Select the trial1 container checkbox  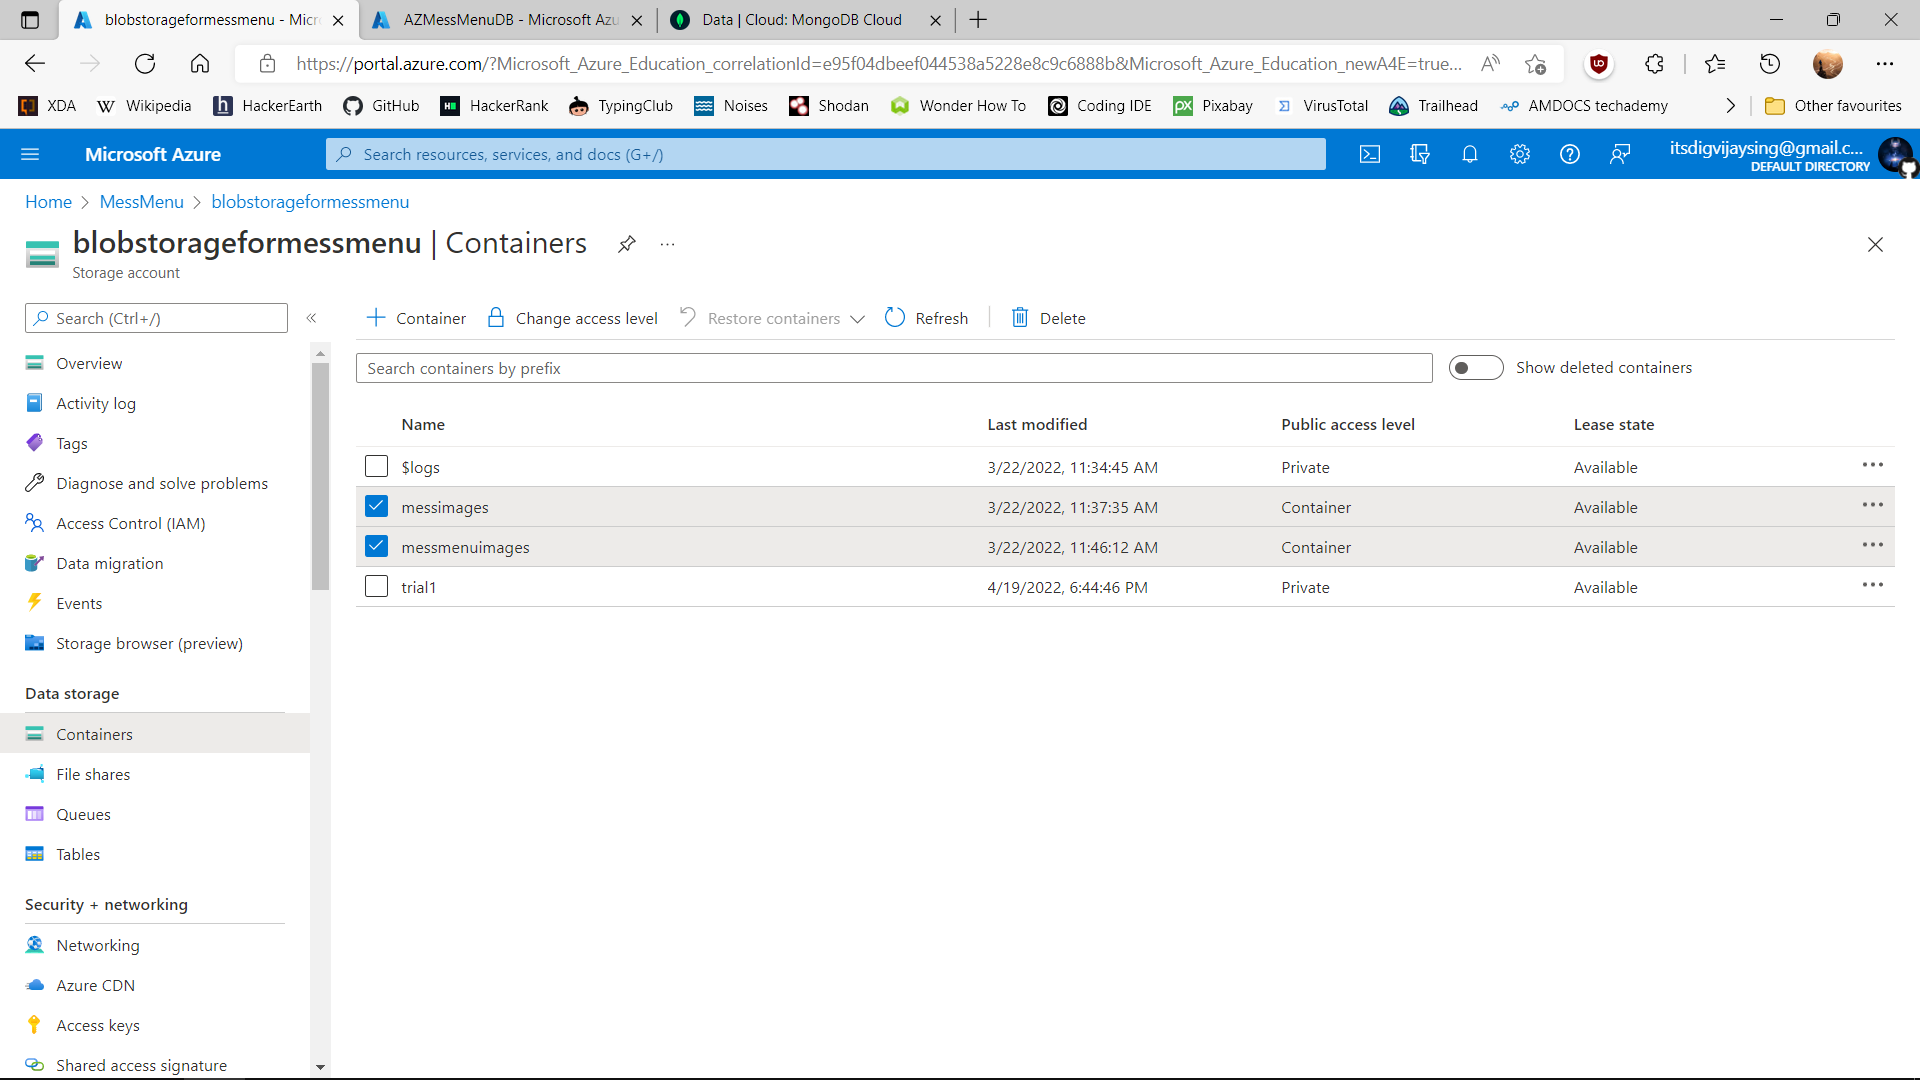(376, 586)
